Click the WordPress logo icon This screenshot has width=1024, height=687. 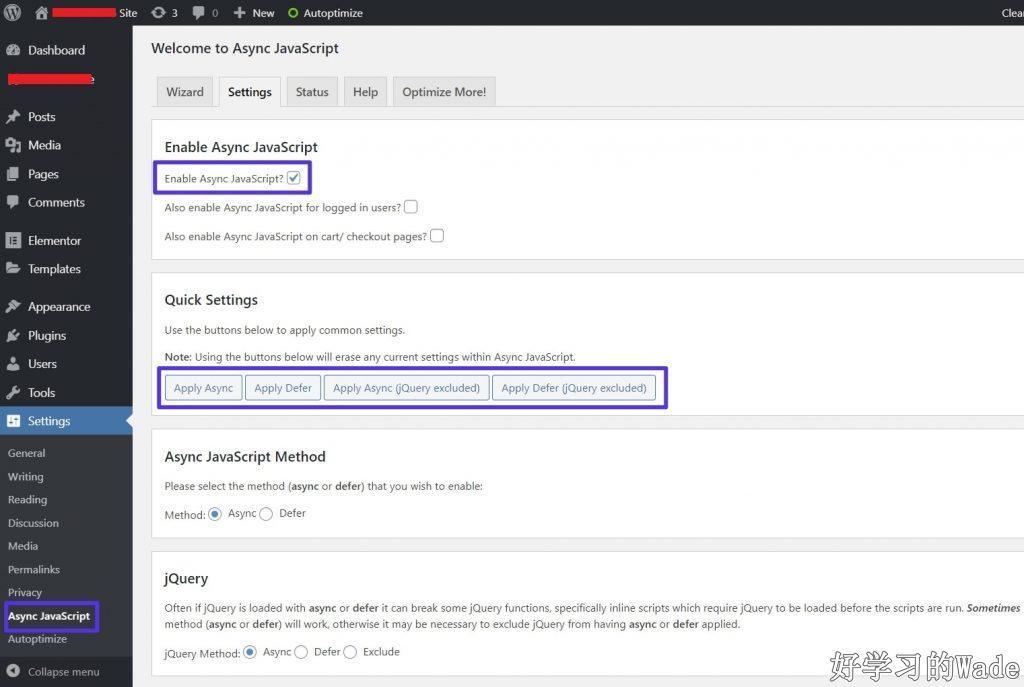click(12, 12)
